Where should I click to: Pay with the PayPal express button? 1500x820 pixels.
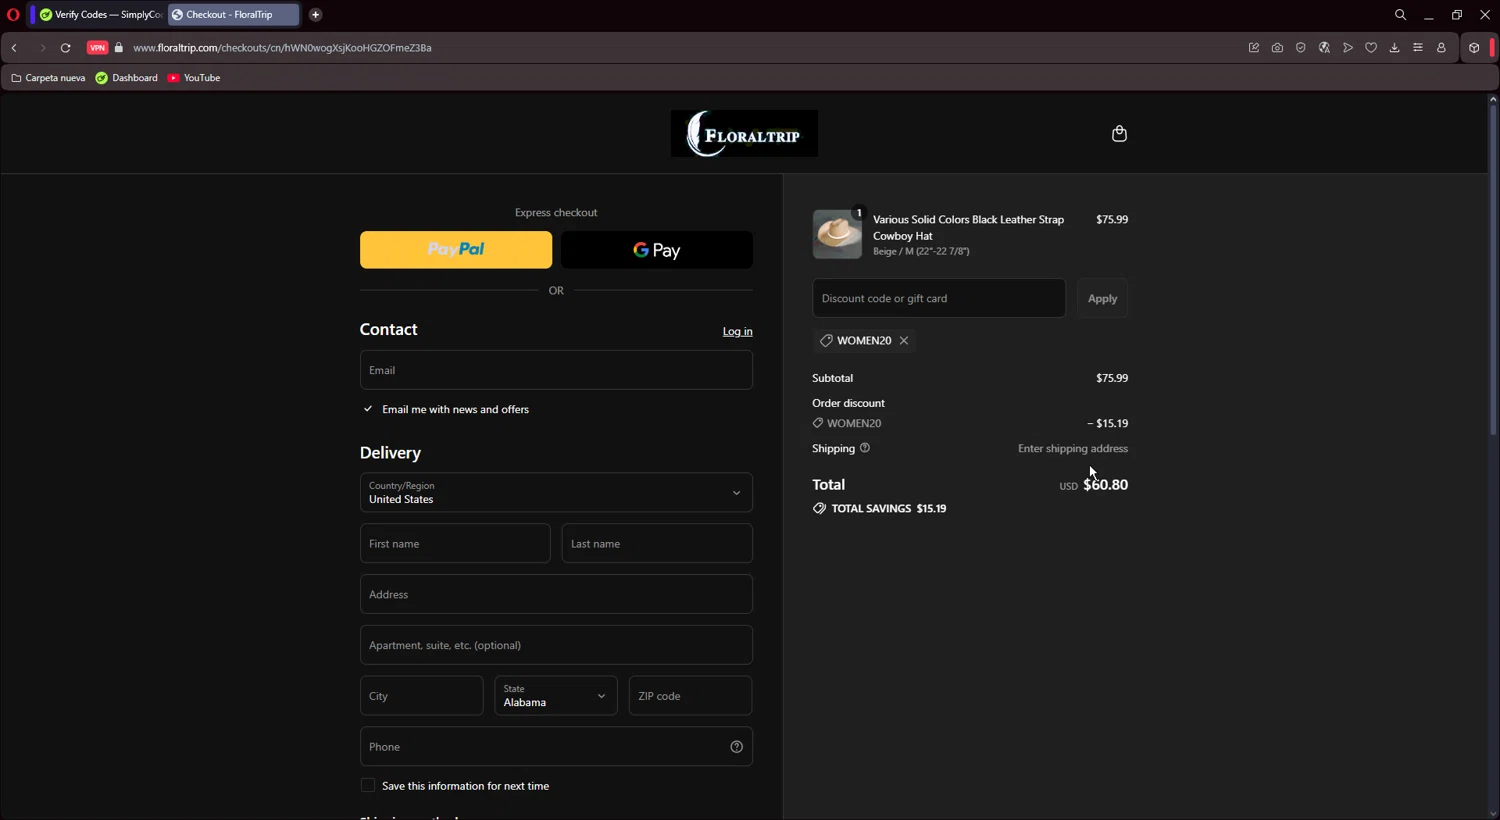click(x=456, y=250)
